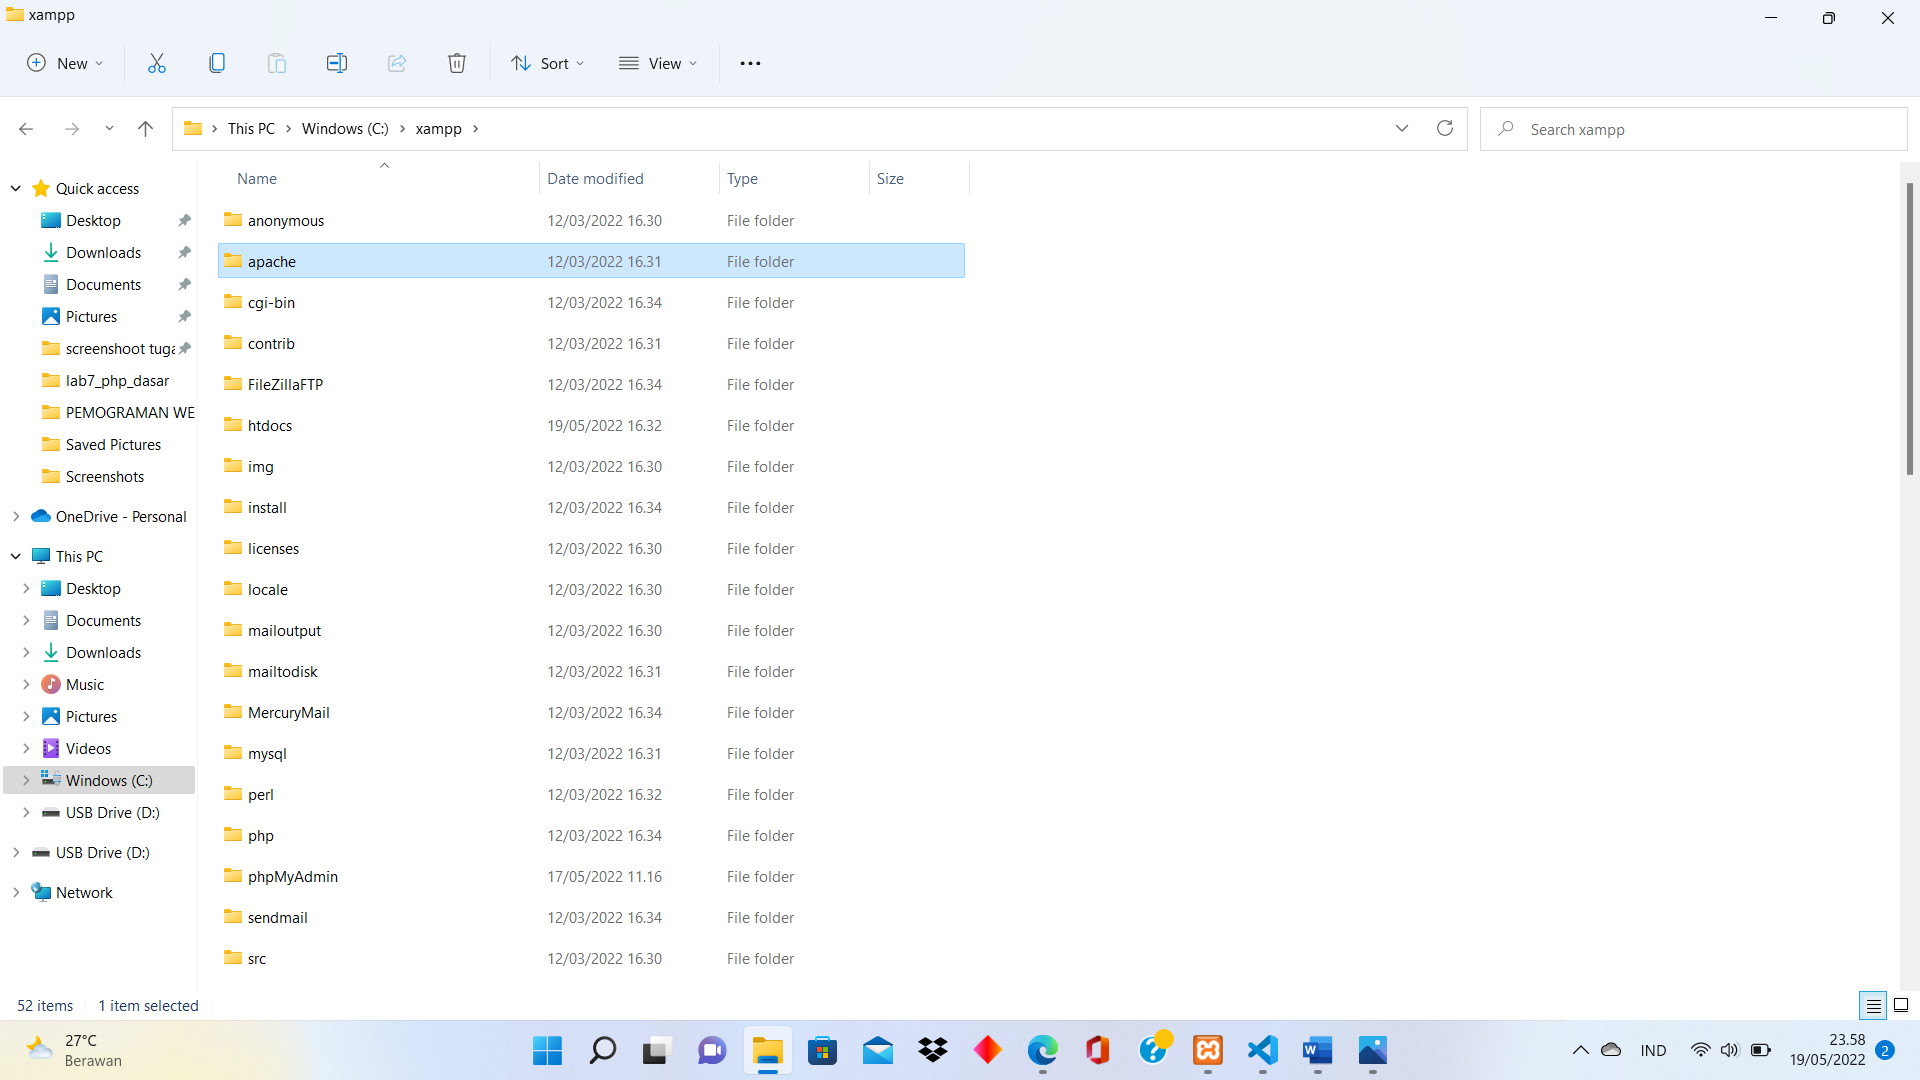The height and width of the screenshot is (1080, 1920).
Task: Click the Cut scissors icon
Action: tap(157, 63)
